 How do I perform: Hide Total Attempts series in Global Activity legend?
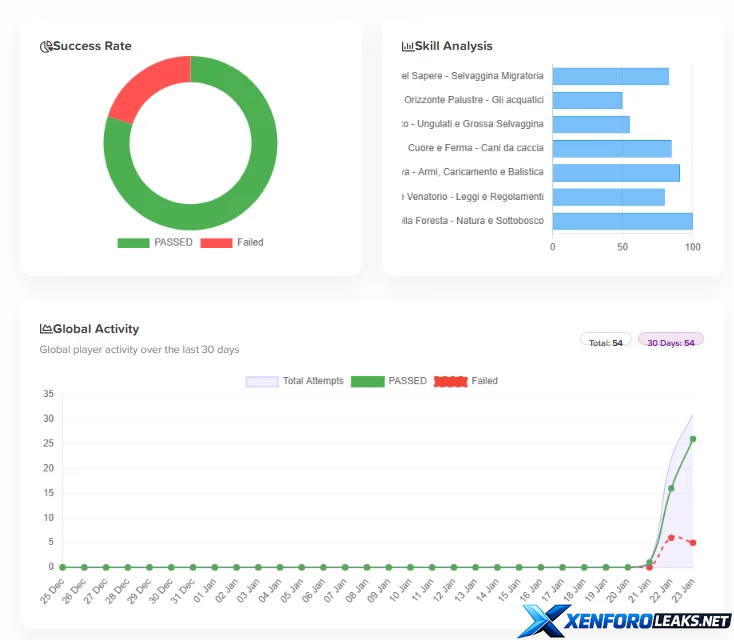[295, 381]
